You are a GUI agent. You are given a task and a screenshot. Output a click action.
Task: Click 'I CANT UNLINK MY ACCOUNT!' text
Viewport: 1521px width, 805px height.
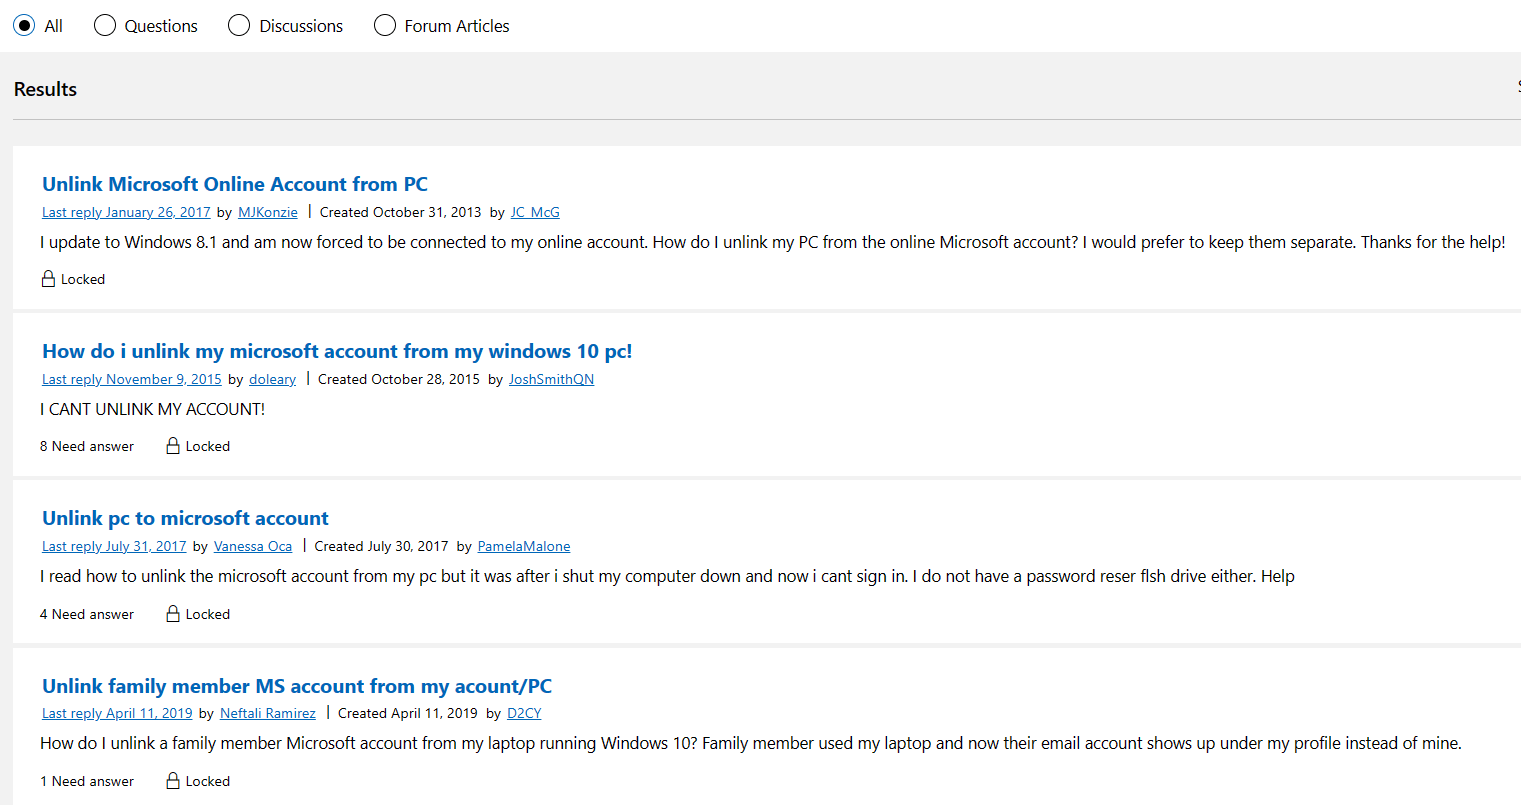point(152,409)
